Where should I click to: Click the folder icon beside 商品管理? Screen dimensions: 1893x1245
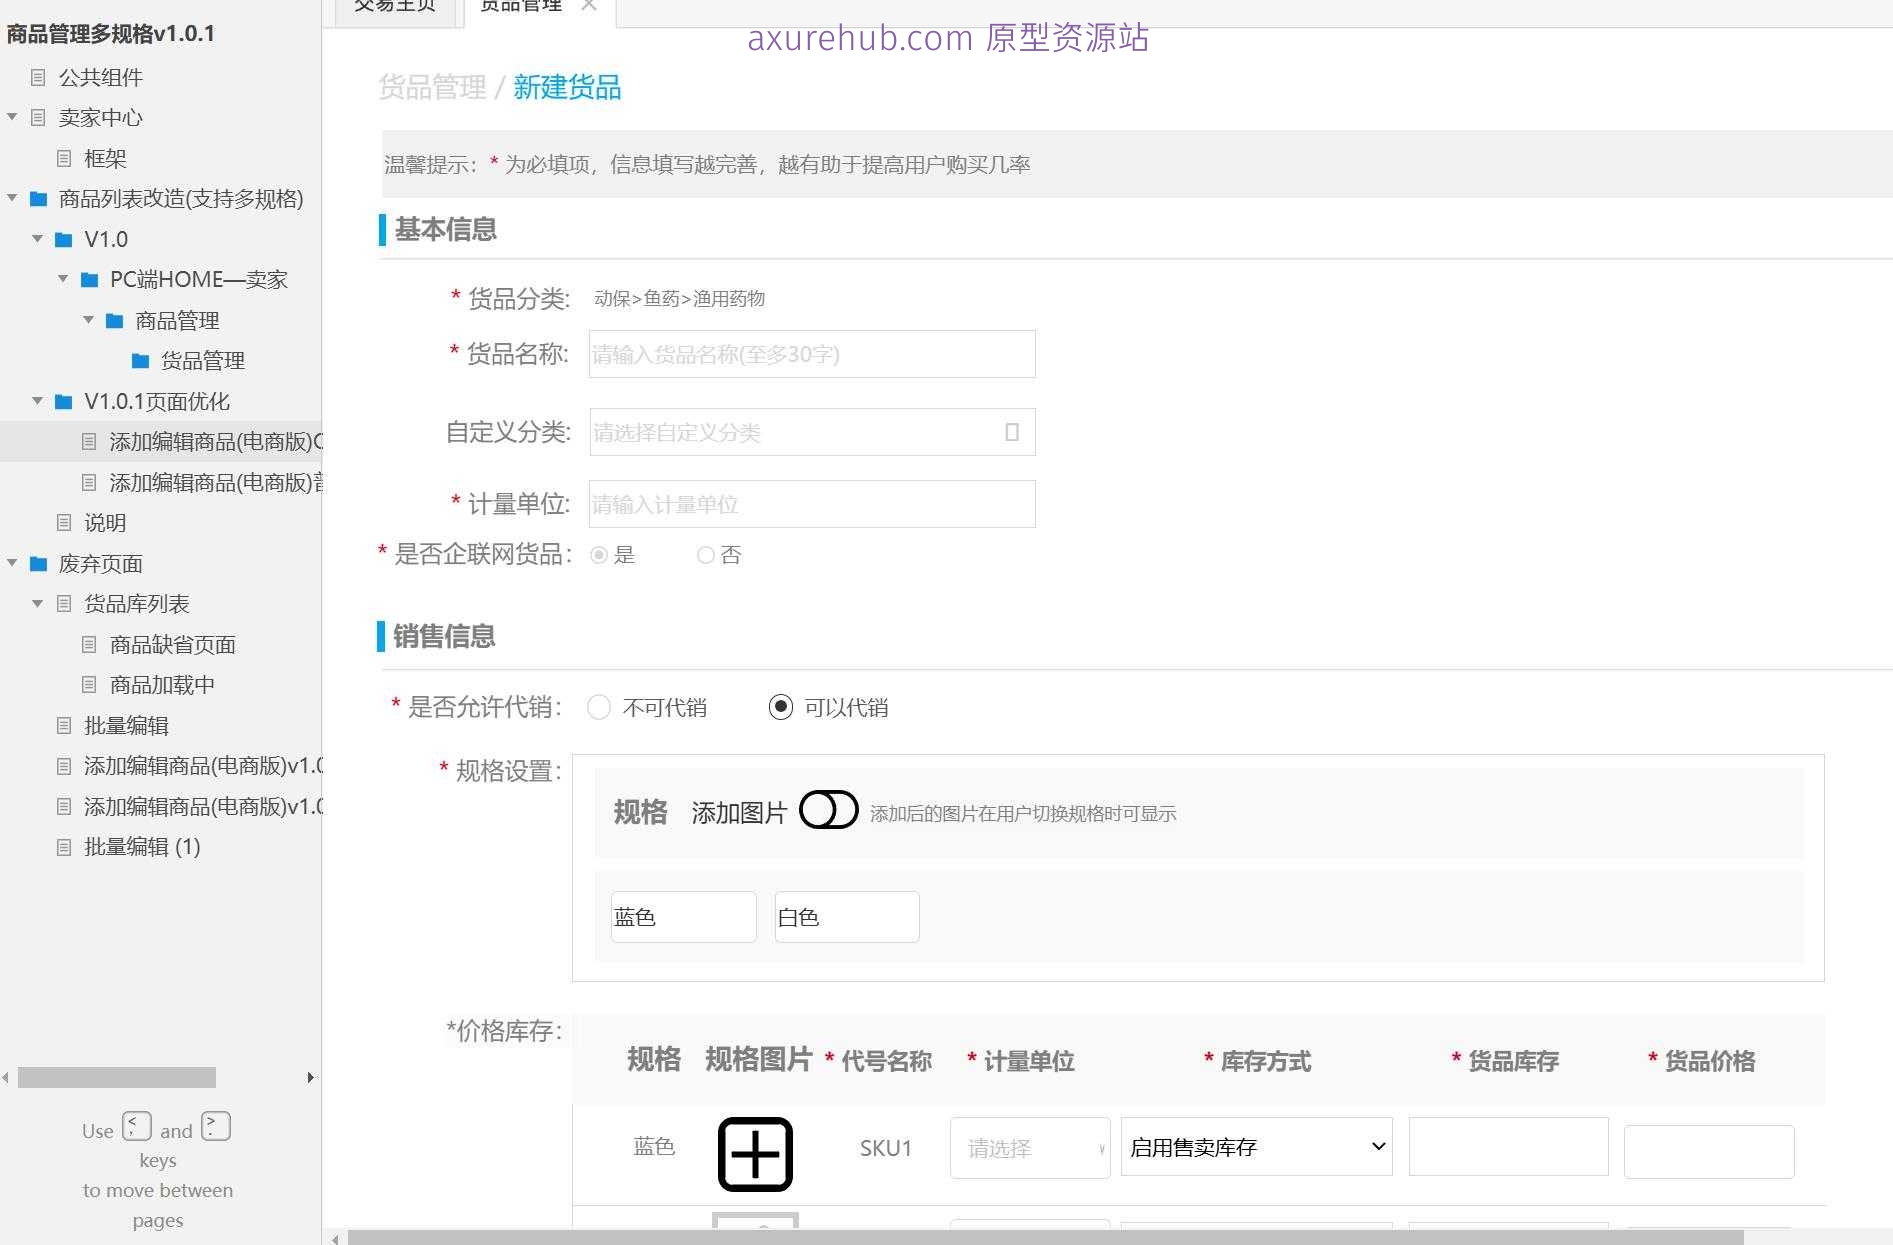(112, 320)
